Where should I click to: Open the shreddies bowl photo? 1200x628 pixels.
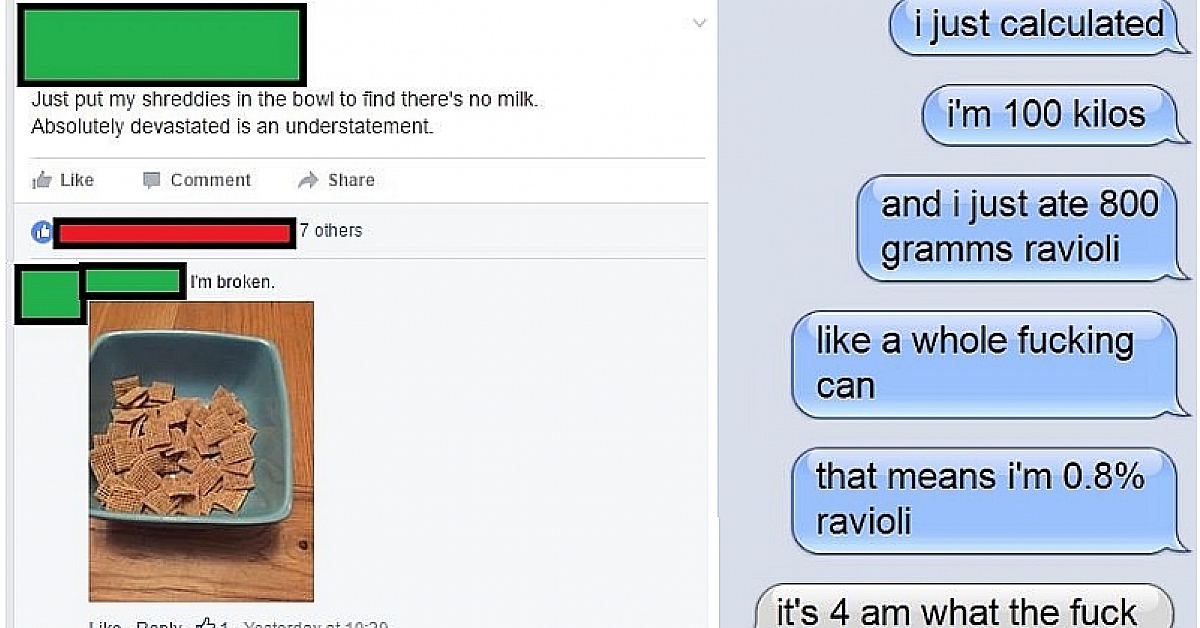(201, 451)
